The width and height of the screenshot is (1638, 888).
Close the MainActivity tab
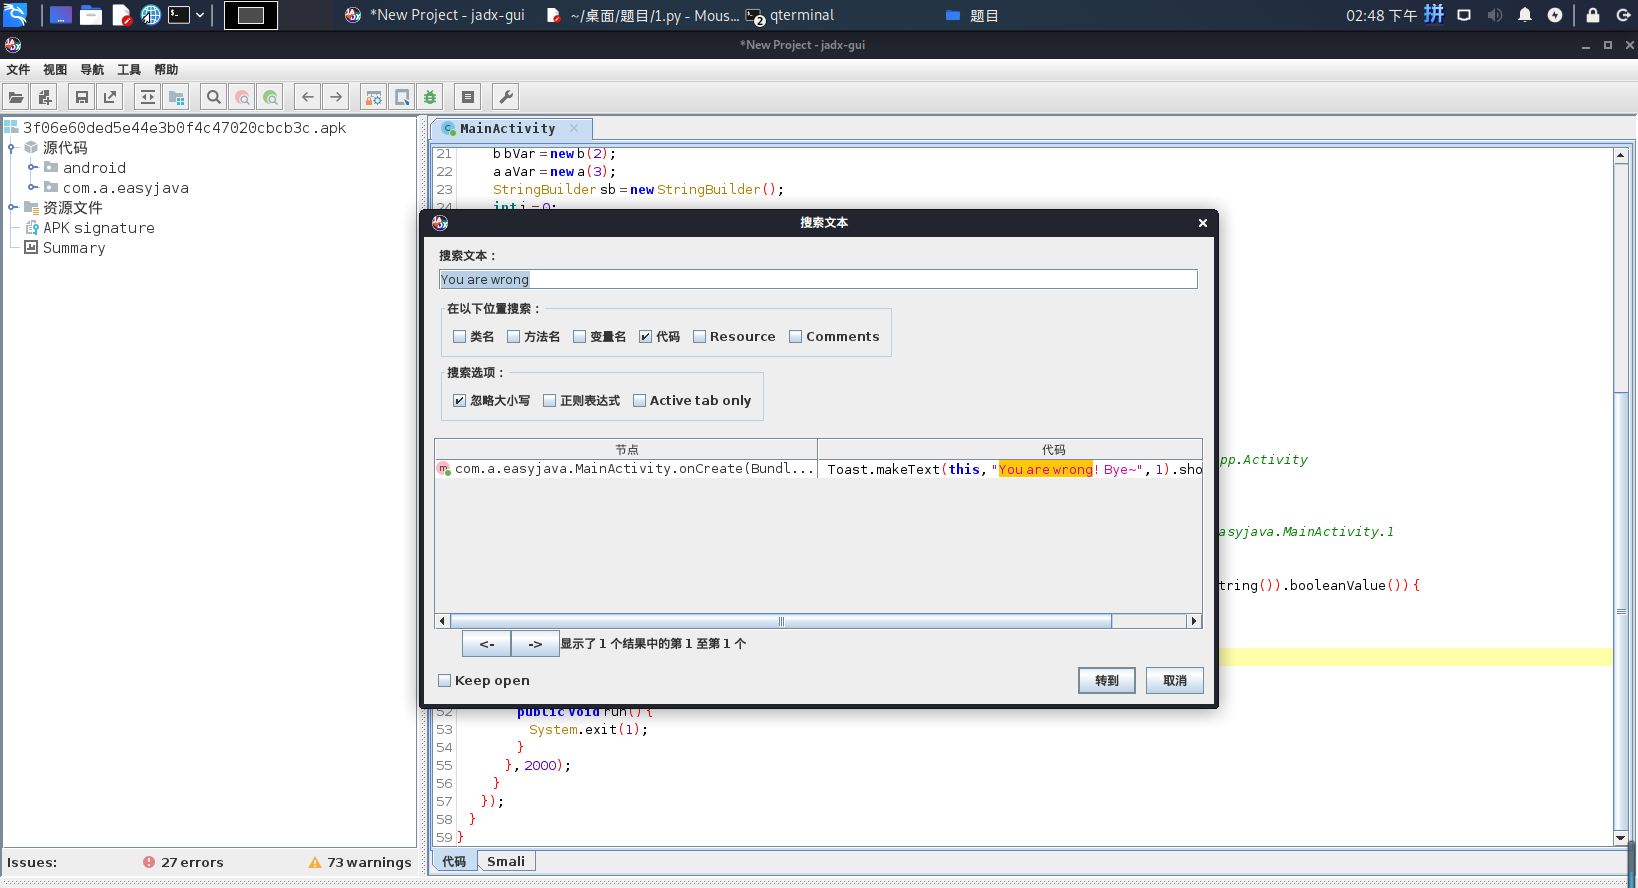574,128
